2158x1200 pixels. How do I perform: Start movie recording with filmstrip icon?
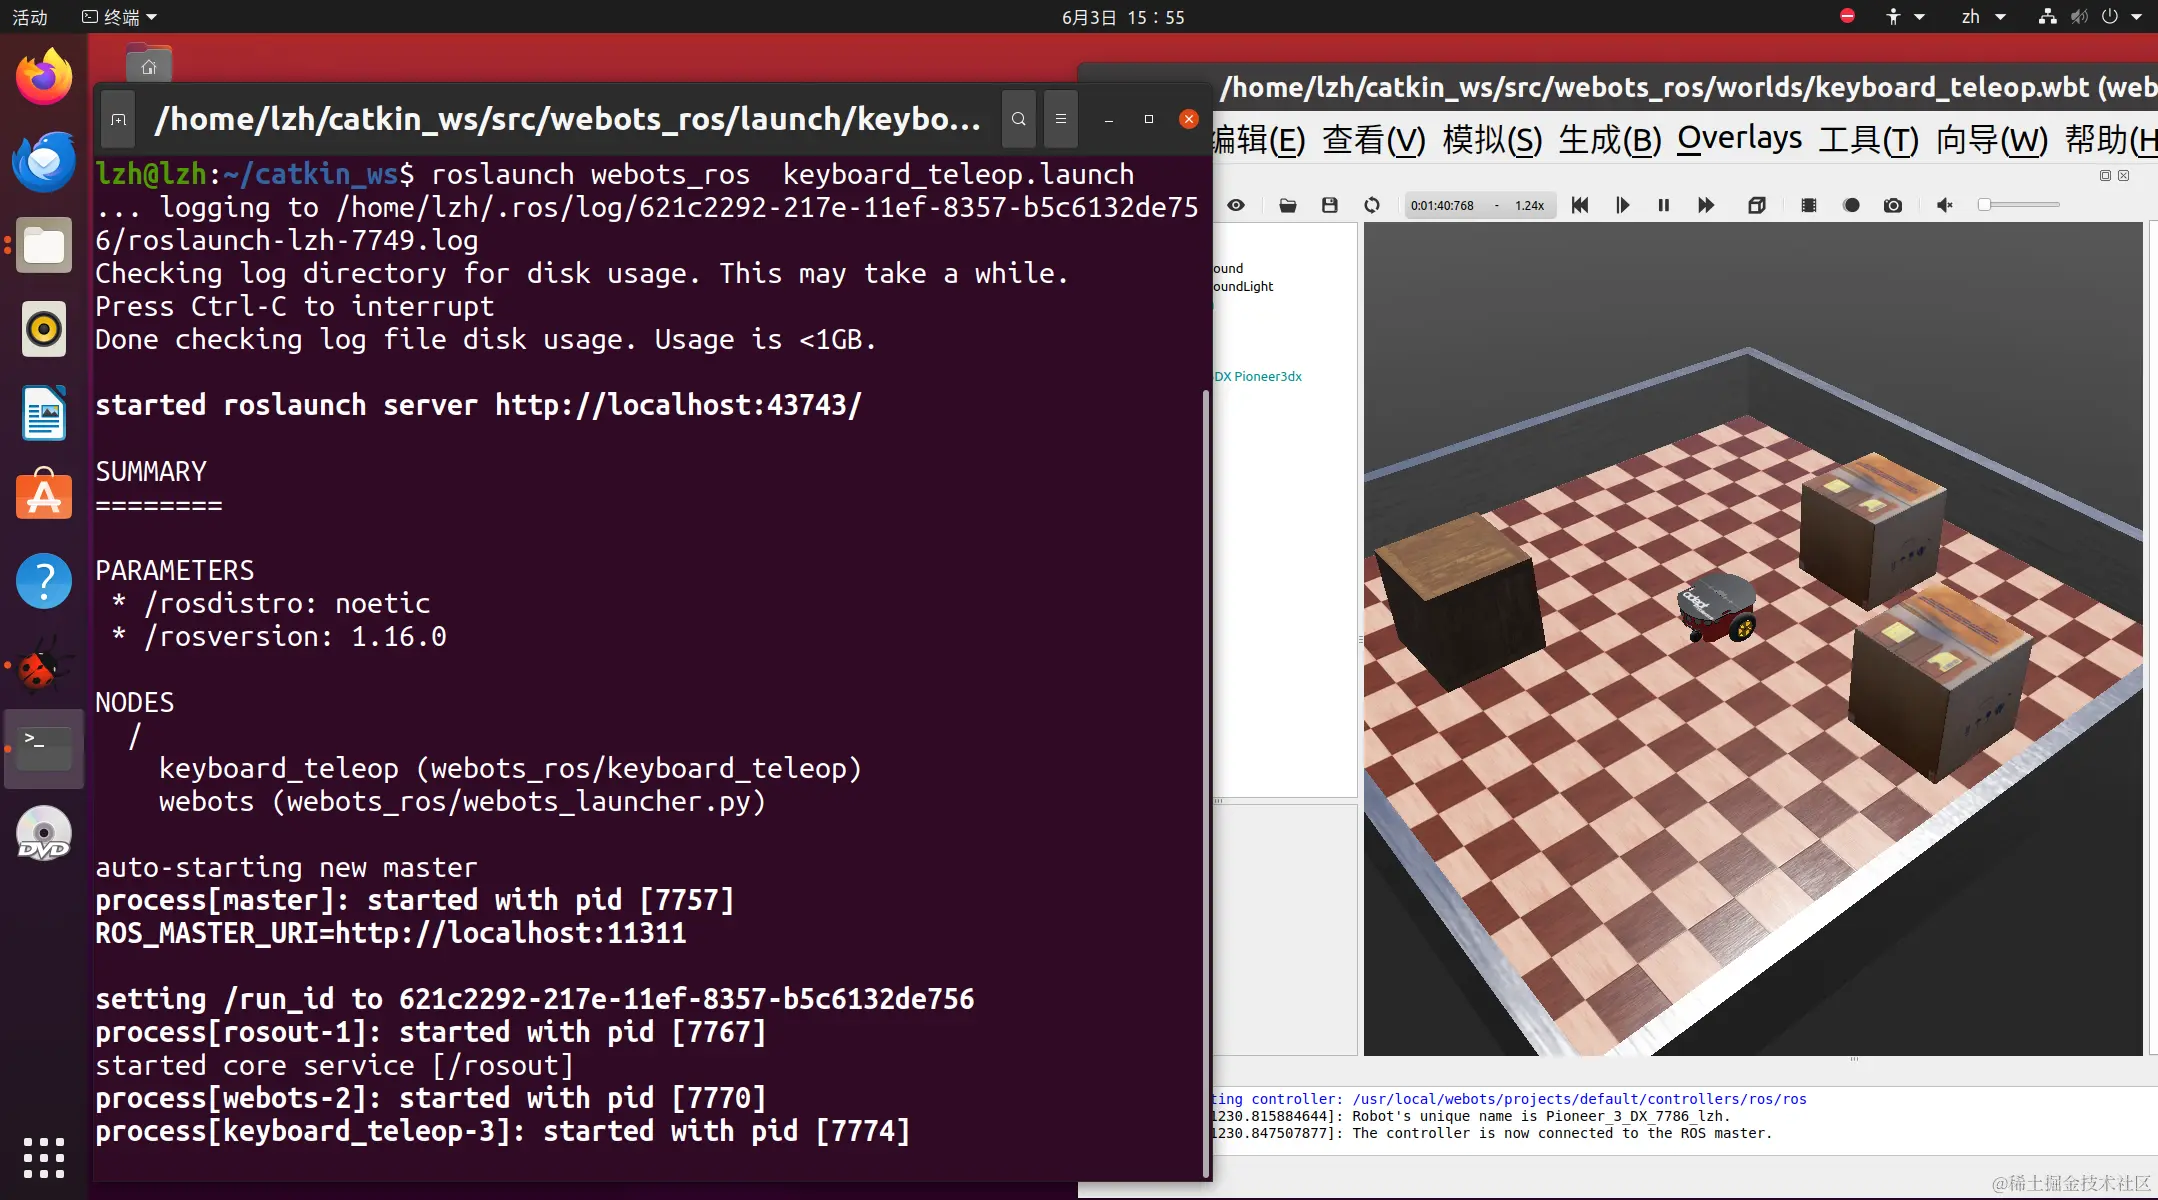click(1809, 205)
